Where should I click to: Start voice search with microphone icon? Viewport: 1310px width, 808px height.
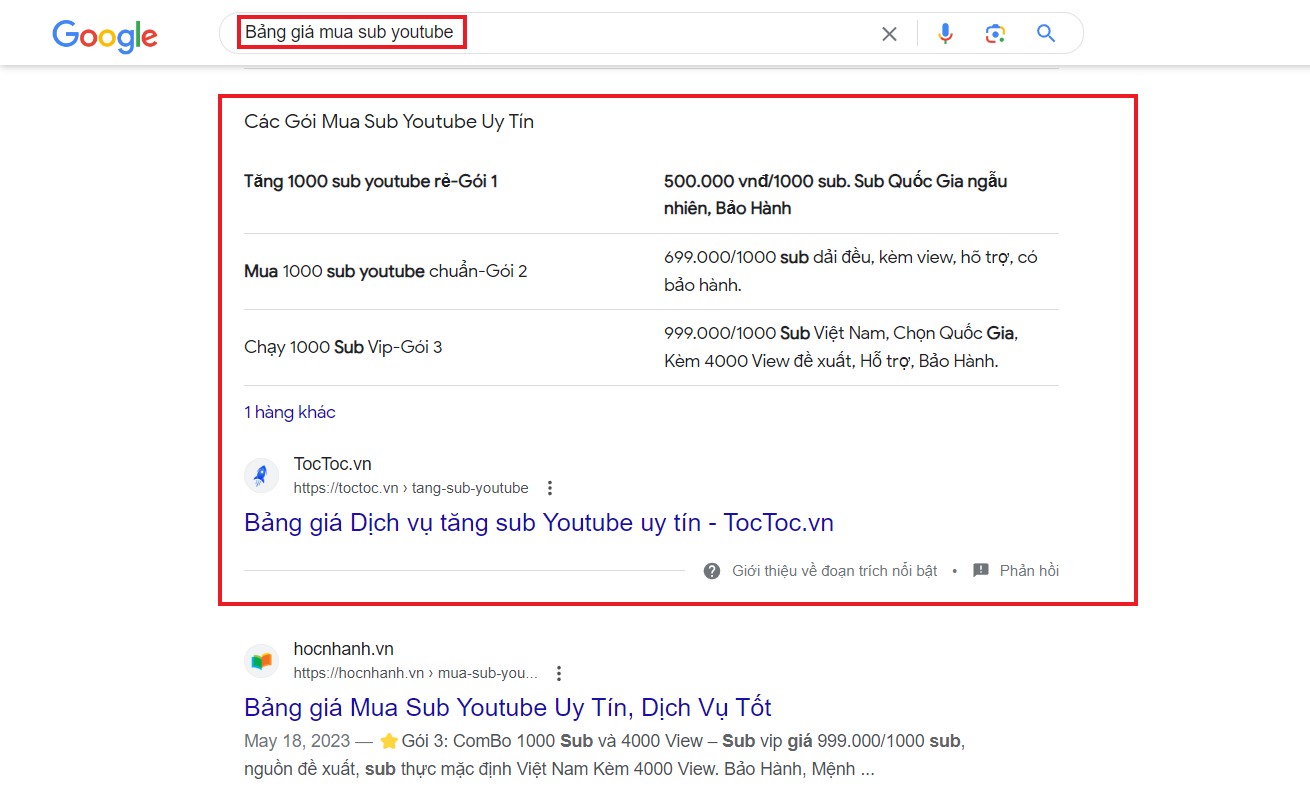point(945,34)
